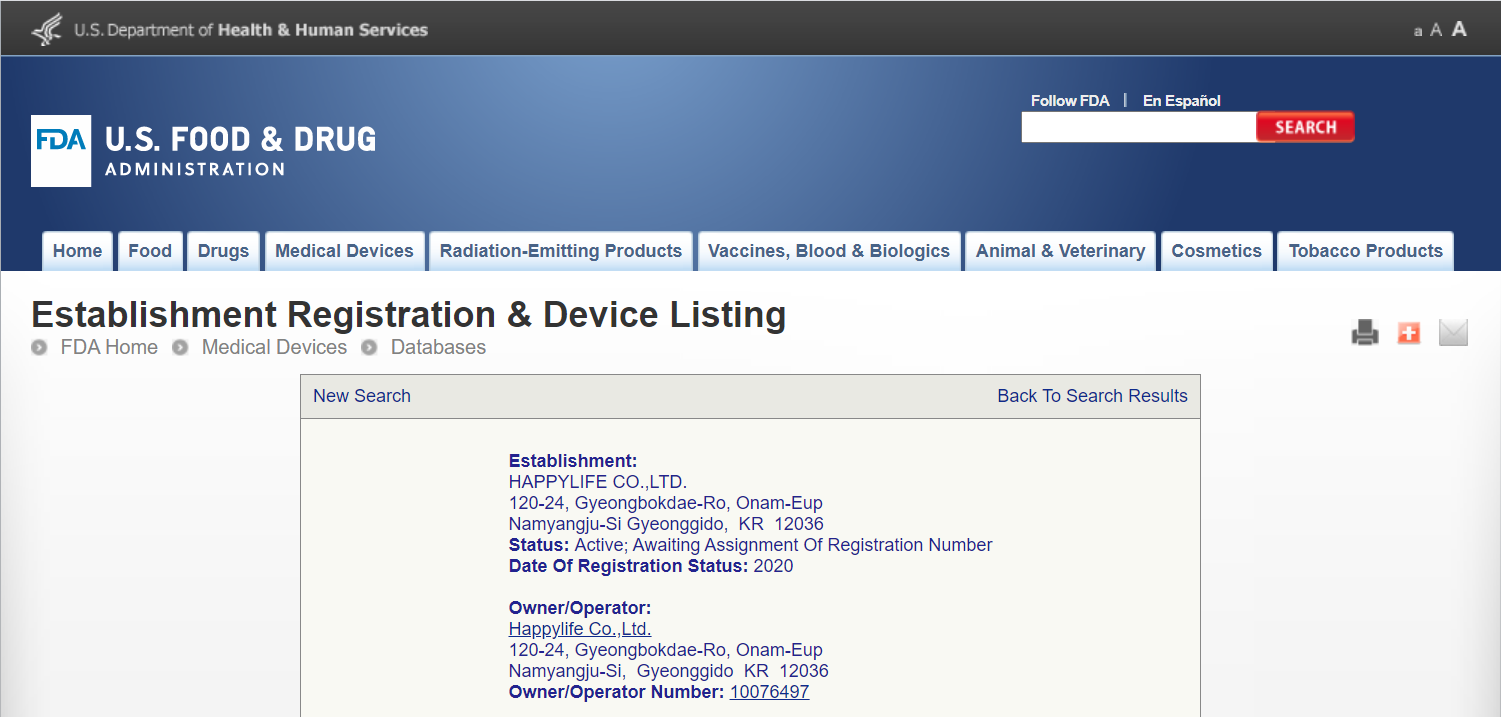The image size is (1501, 717).
Task: Click the Follow FDA link
Action: tap(1069, 101)
